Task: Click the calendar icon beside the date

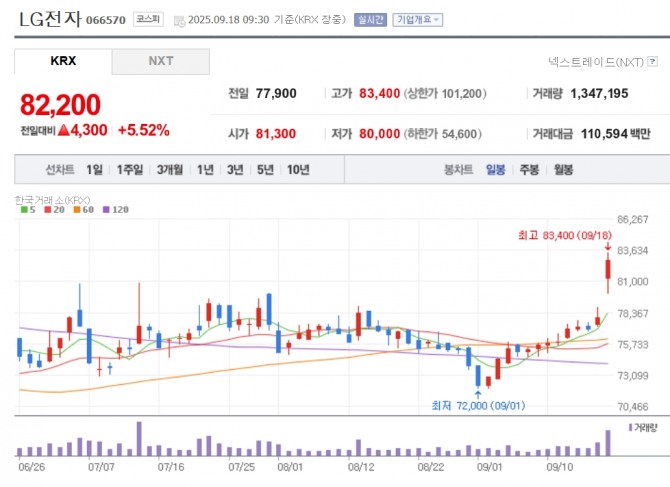Action: pyautogui.click(x=179, y=20)
